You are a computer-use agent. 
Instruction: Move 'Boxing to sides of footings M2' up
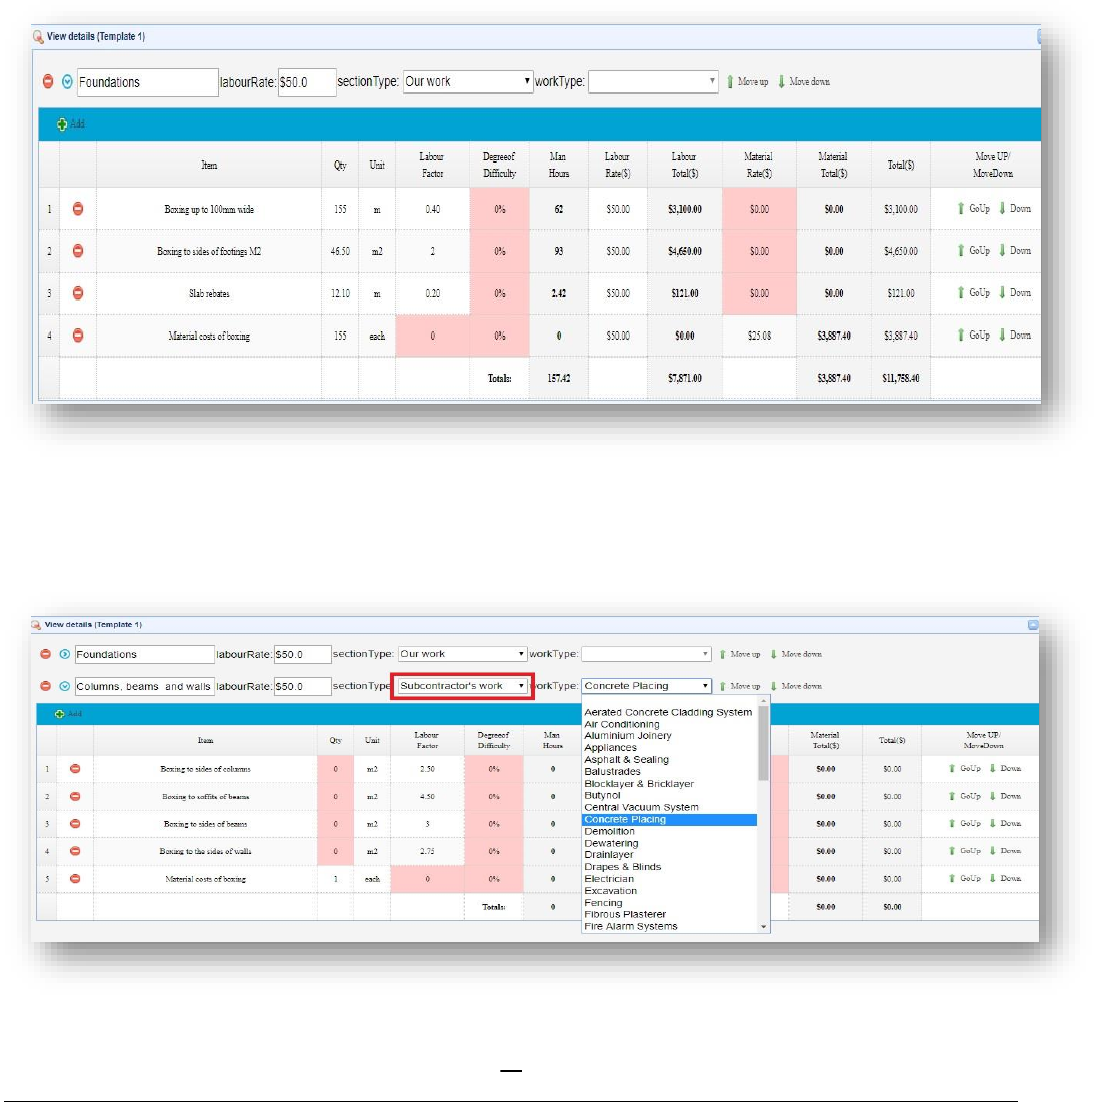coord(973,251)
